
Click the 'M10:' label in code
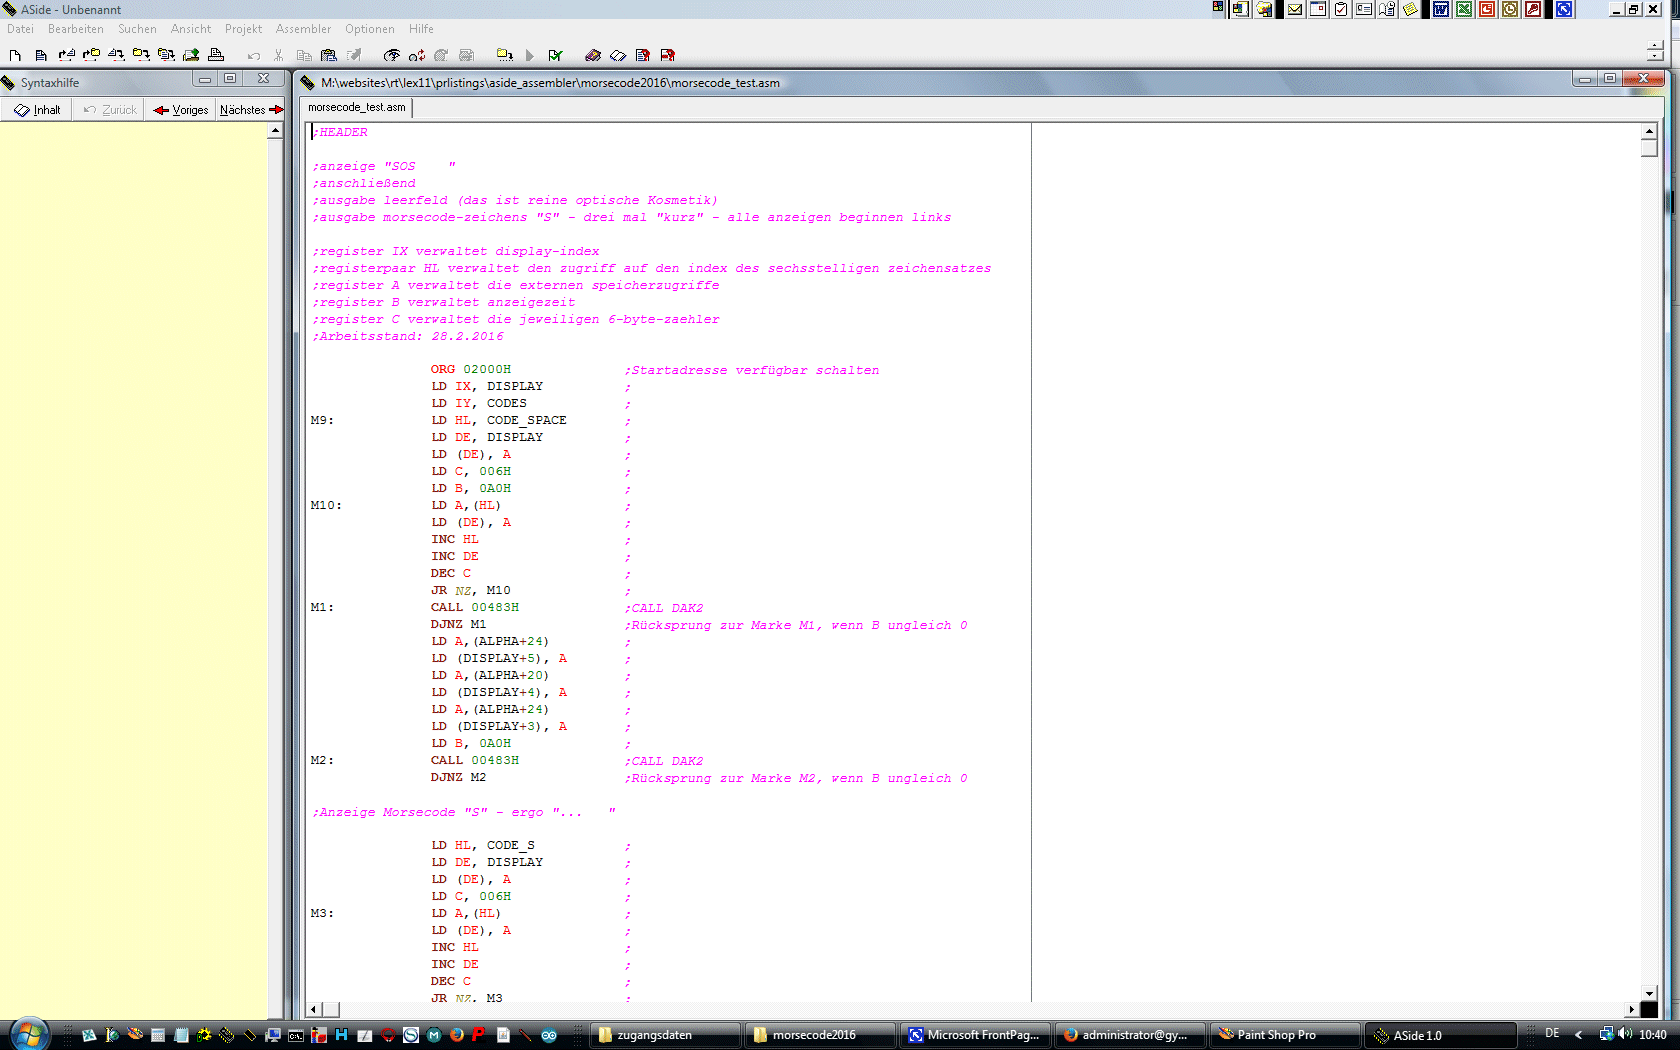click(x=326, y=505)
